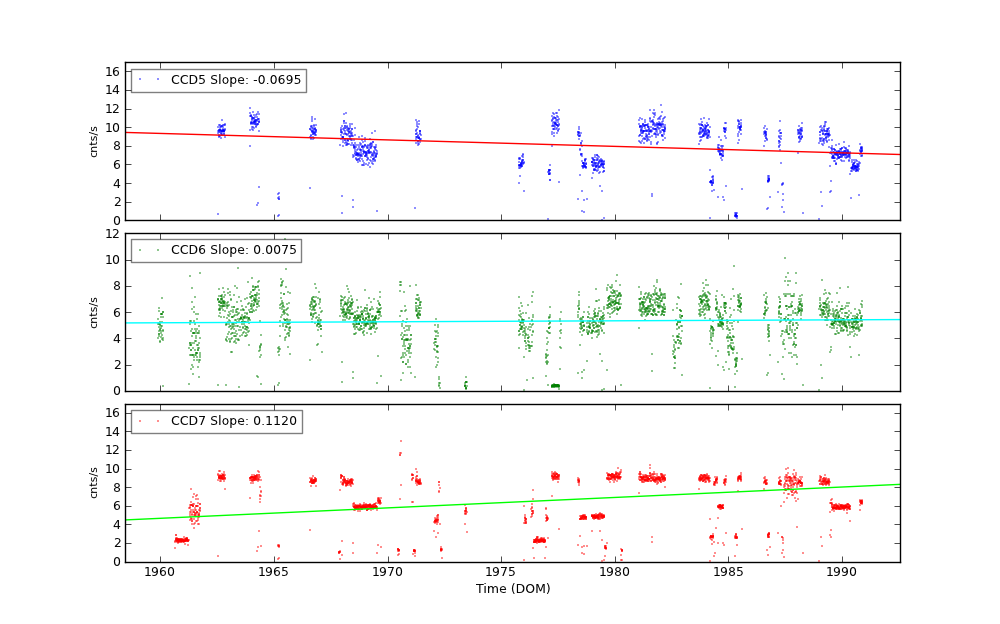This screenshot has height=624, width=1000.
Task: Click the Time (DOM) x-axis label
Action: click(512, 589)
